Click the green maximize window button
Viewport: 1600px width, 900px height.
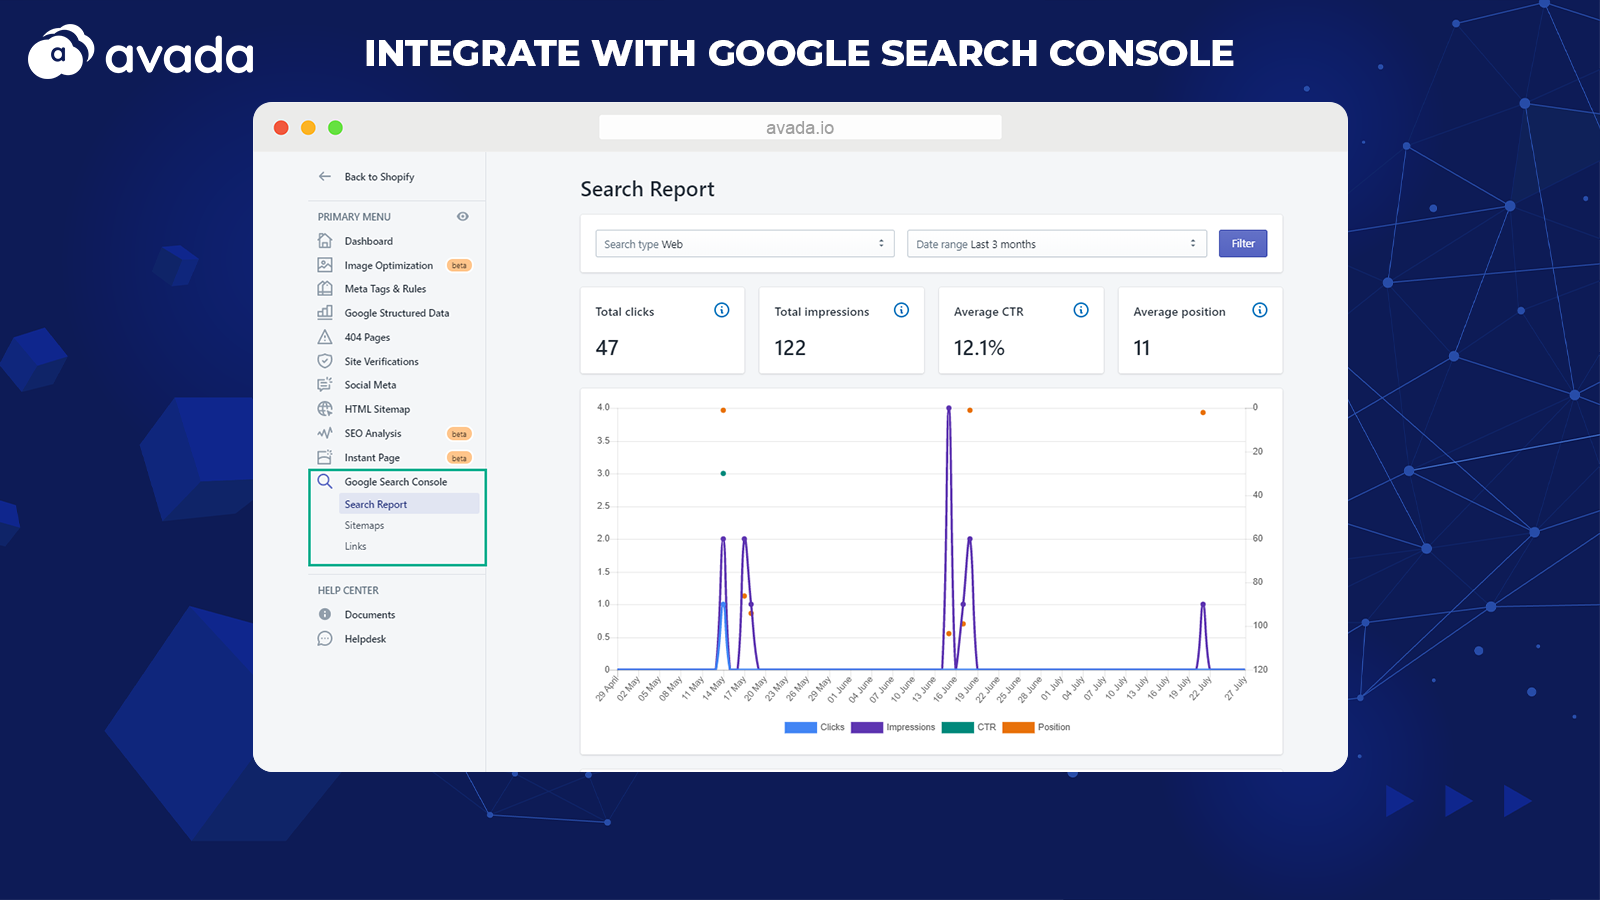(336, 127)
